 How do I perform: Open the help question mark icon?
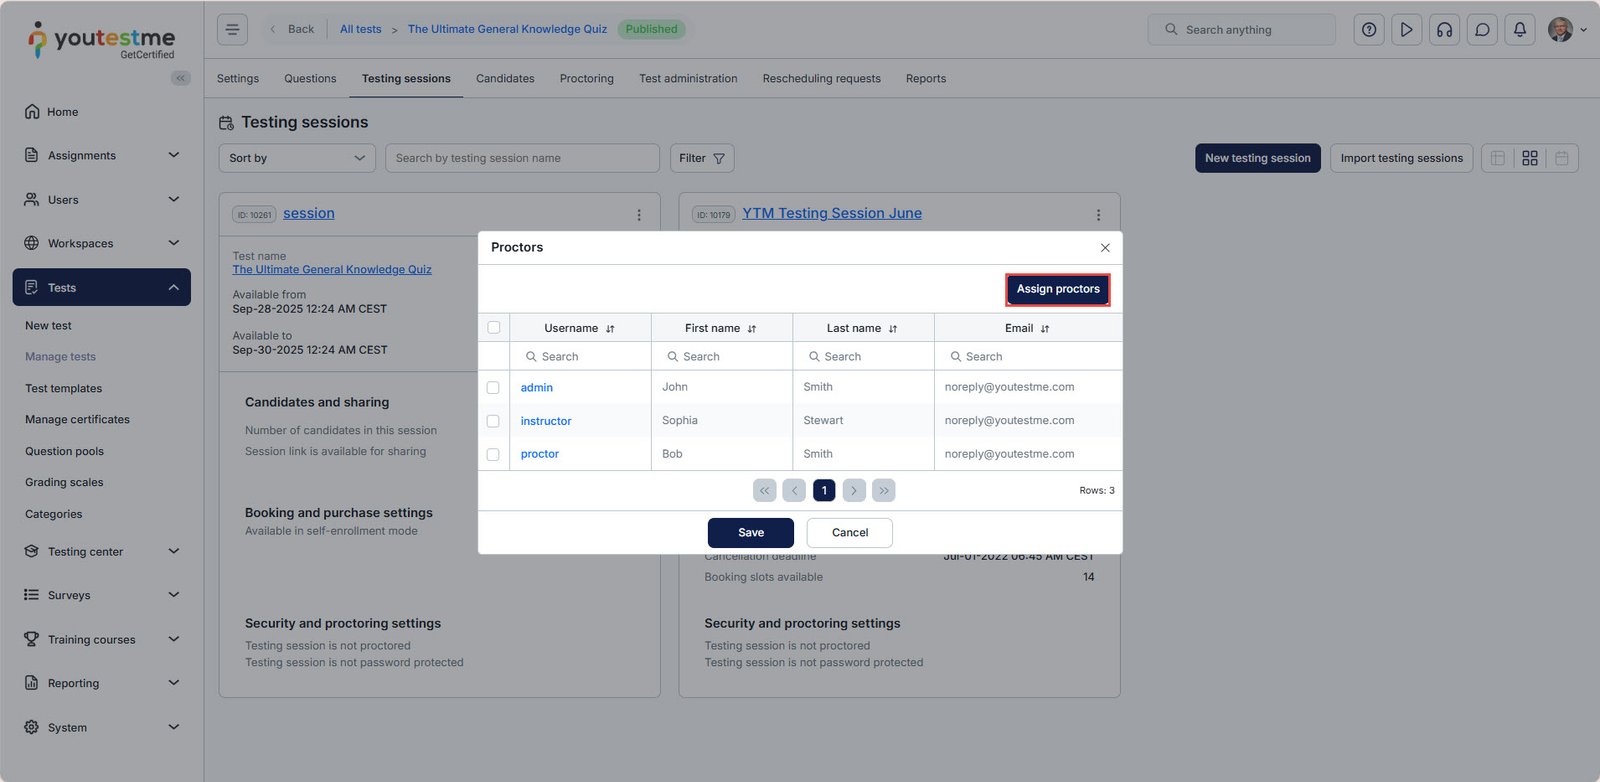click(1369, 30)
